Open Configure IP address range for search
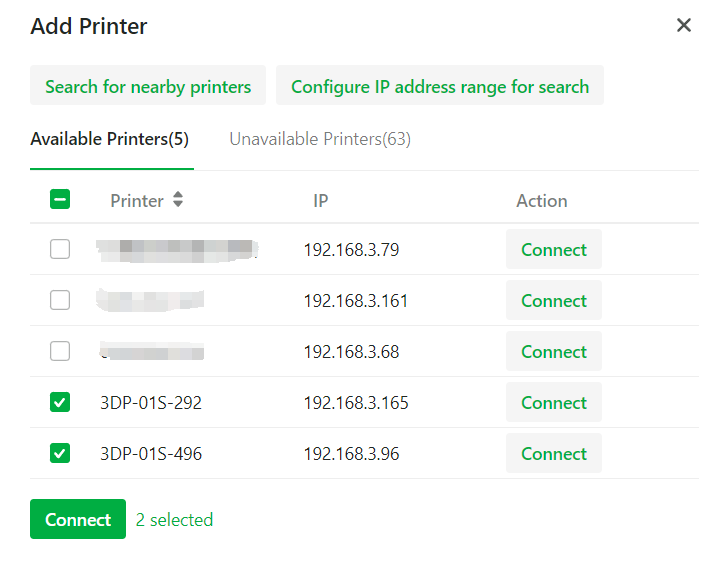This screenshot has height=567, width=715. click(440, 86)
